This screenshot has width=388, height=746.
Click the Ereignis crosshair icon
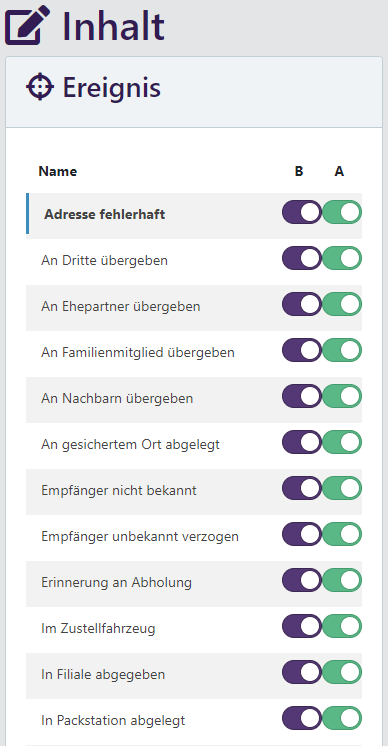pyautogui.click(x=39, y=87)
